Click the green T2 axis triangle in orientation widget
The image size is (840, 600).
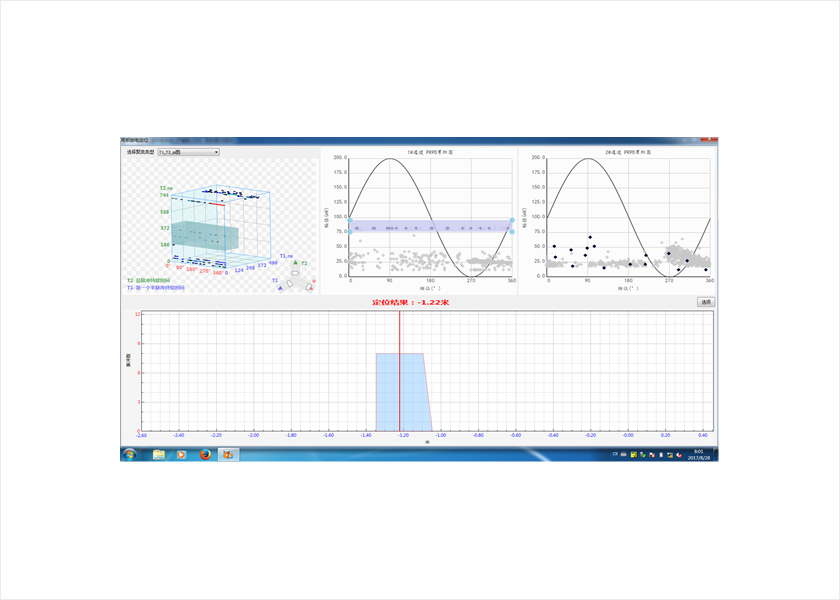click(295, 263)
